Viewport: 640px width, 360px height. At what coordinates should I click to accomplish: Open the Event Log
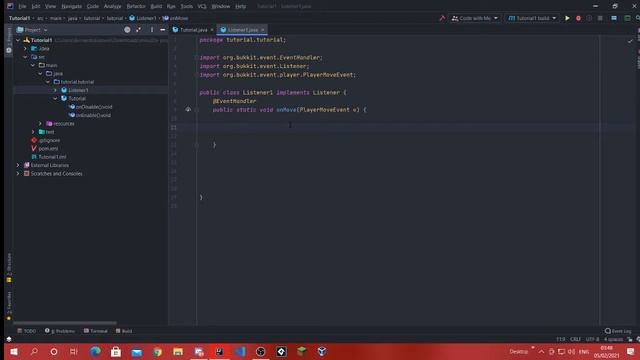[618, 331]
